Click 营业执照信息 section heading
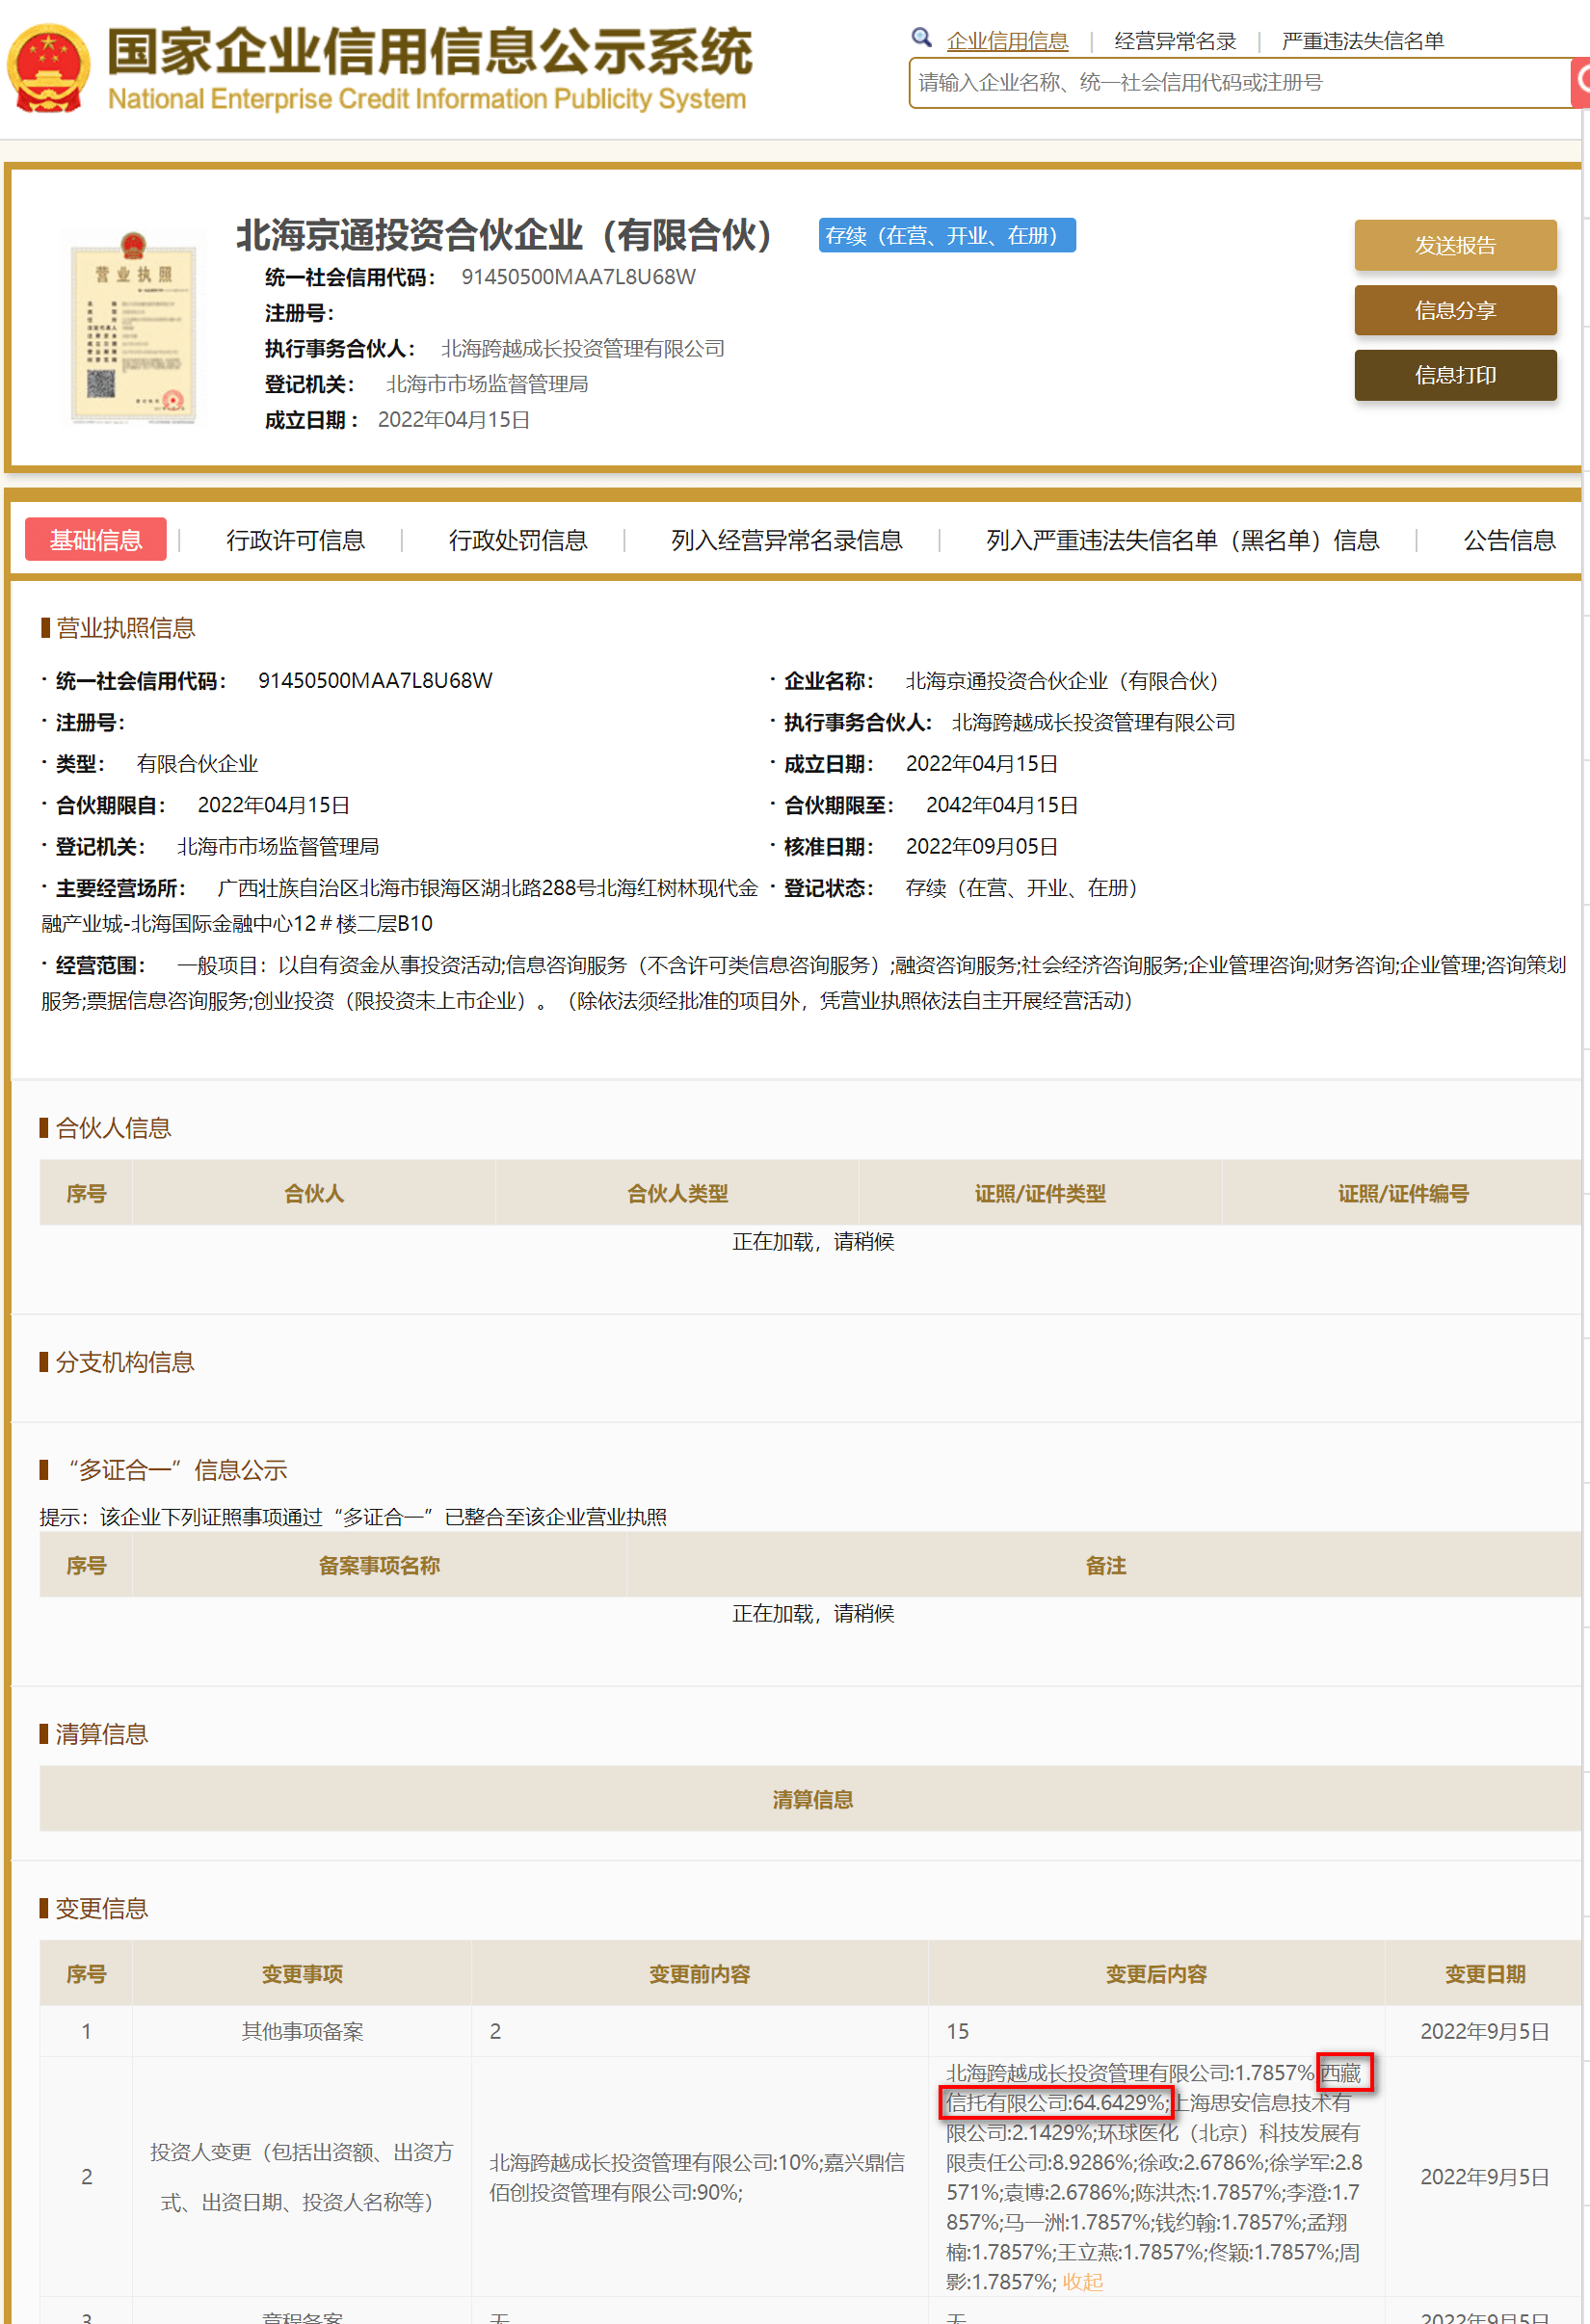Image resolution: width=1590 pixels, height=2324 pixels. [125, 627]
